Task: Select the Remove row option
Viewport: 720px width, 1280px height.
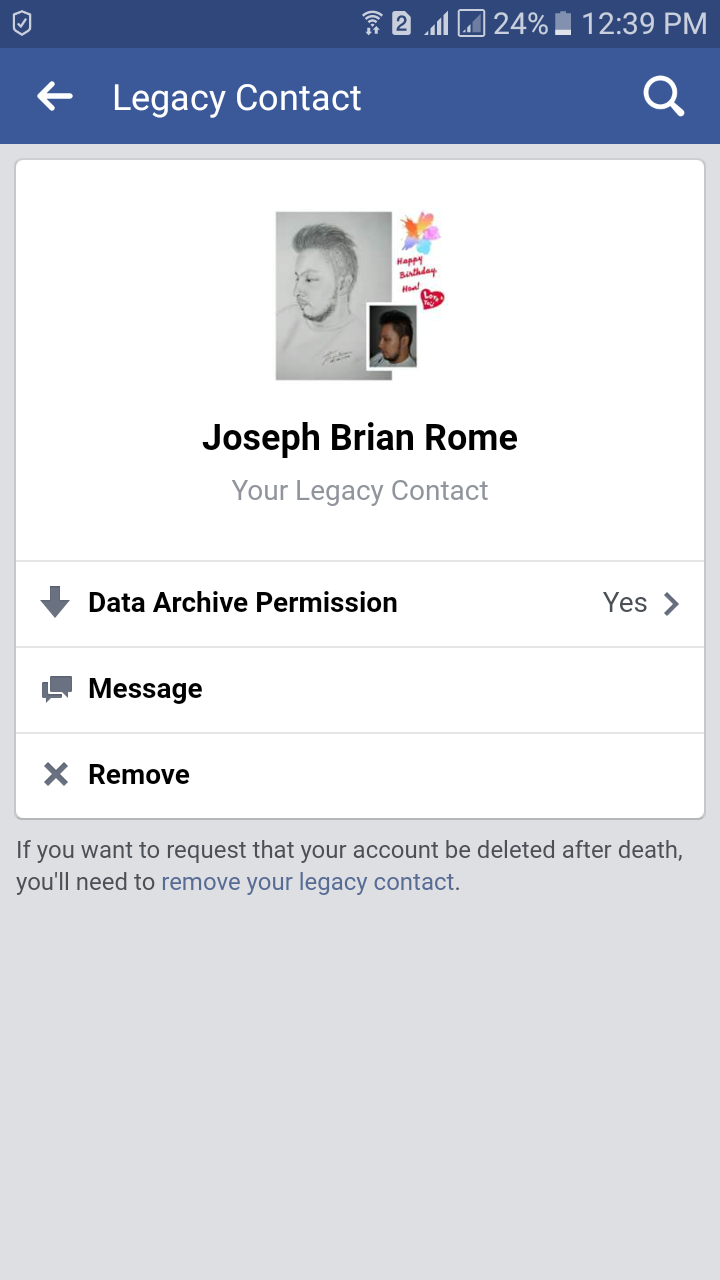Action: click(360, 773)
